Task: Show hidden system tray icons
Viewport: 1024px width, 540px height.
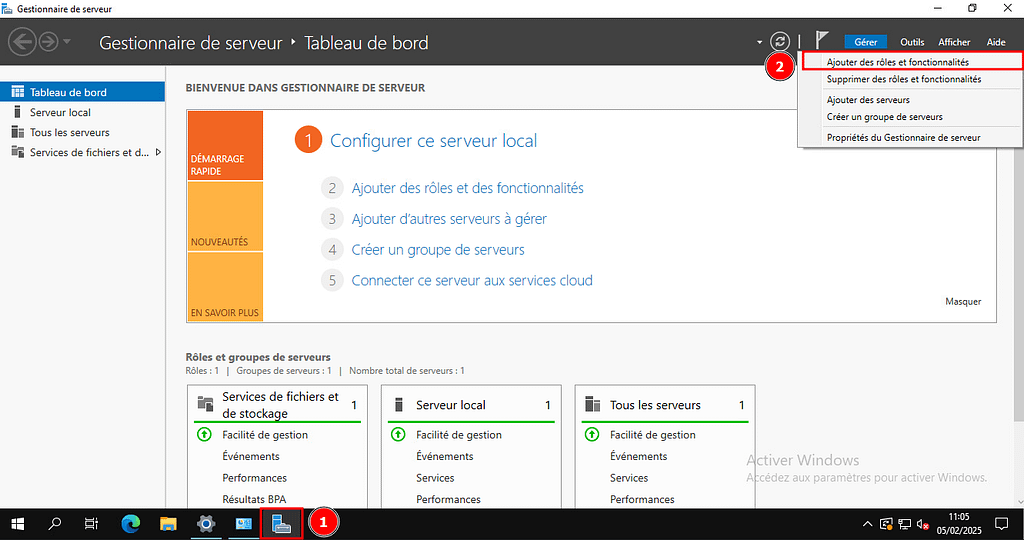Action: tap(867, 523)
